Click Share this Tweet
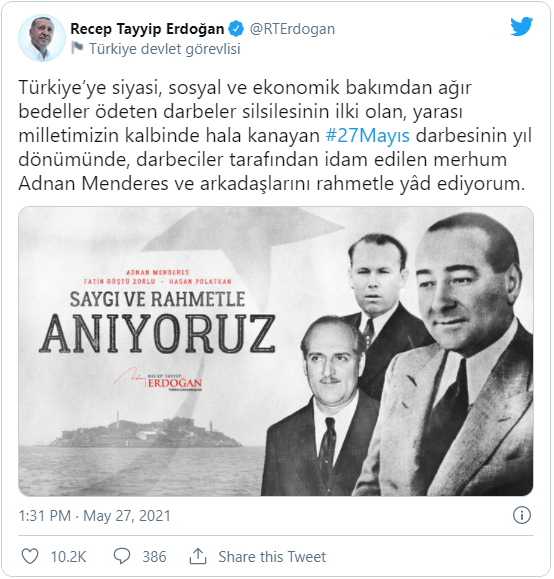The width and height of the screenshot is (554, 579). (272, 556)
